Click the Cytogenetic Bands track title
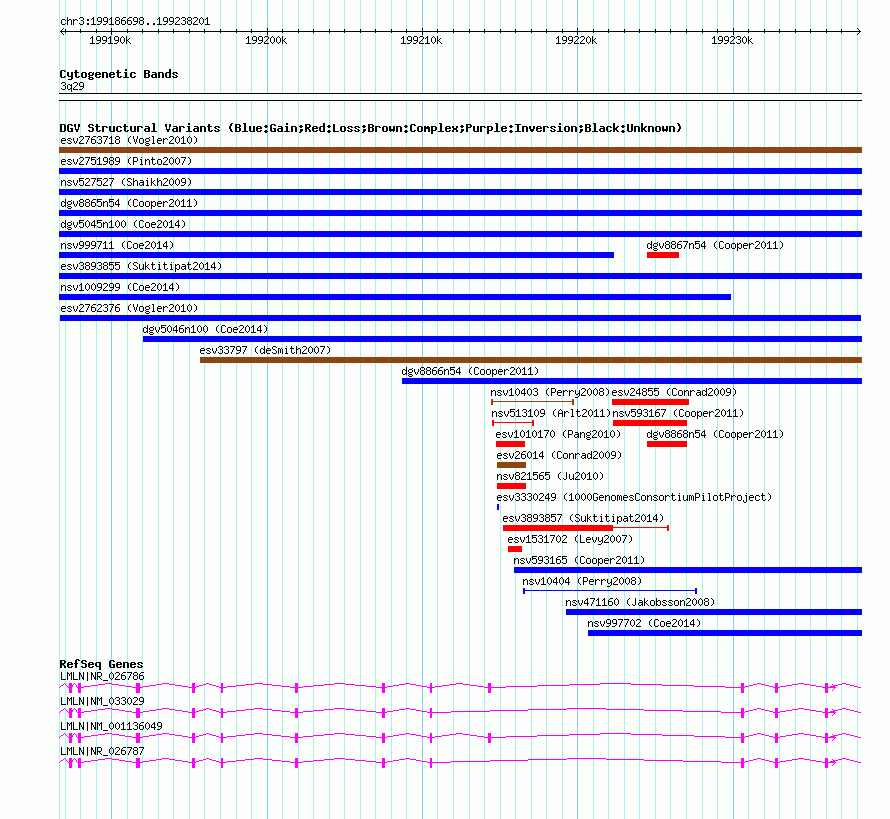The width and height of the screenshot is (890, 819). tap(119, 74)
